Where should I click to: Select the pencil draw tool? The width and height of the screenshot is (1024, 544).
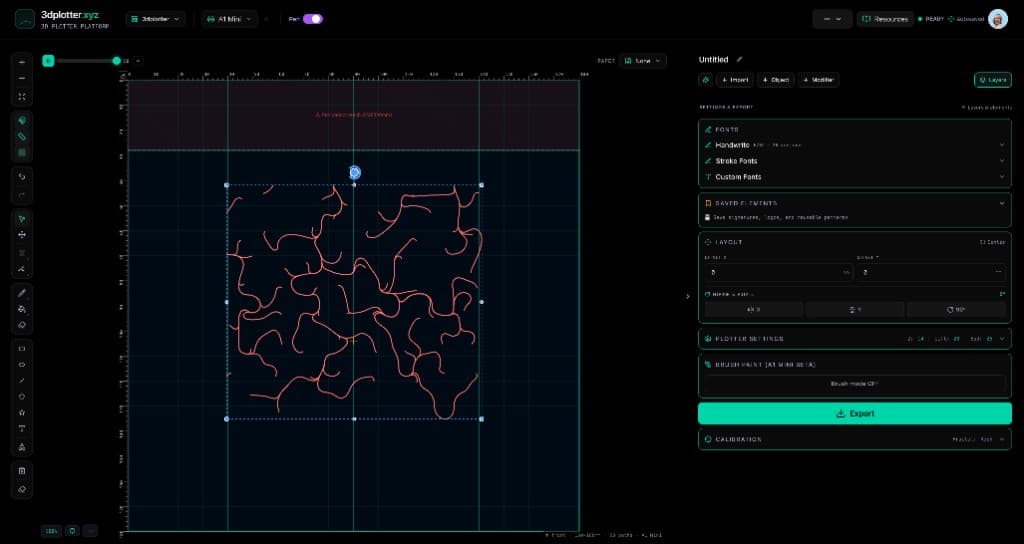pos(22,293)
